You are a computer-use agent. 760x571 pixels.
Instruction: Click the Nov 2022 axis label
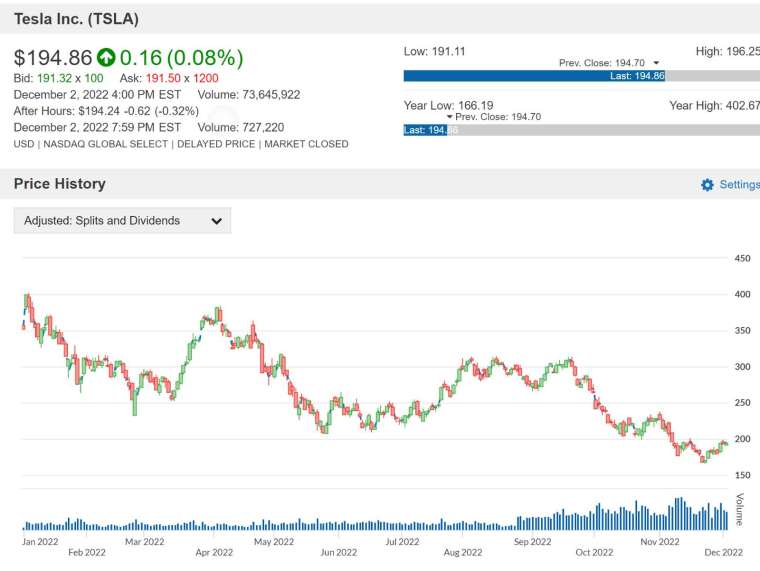coord(660,542)
